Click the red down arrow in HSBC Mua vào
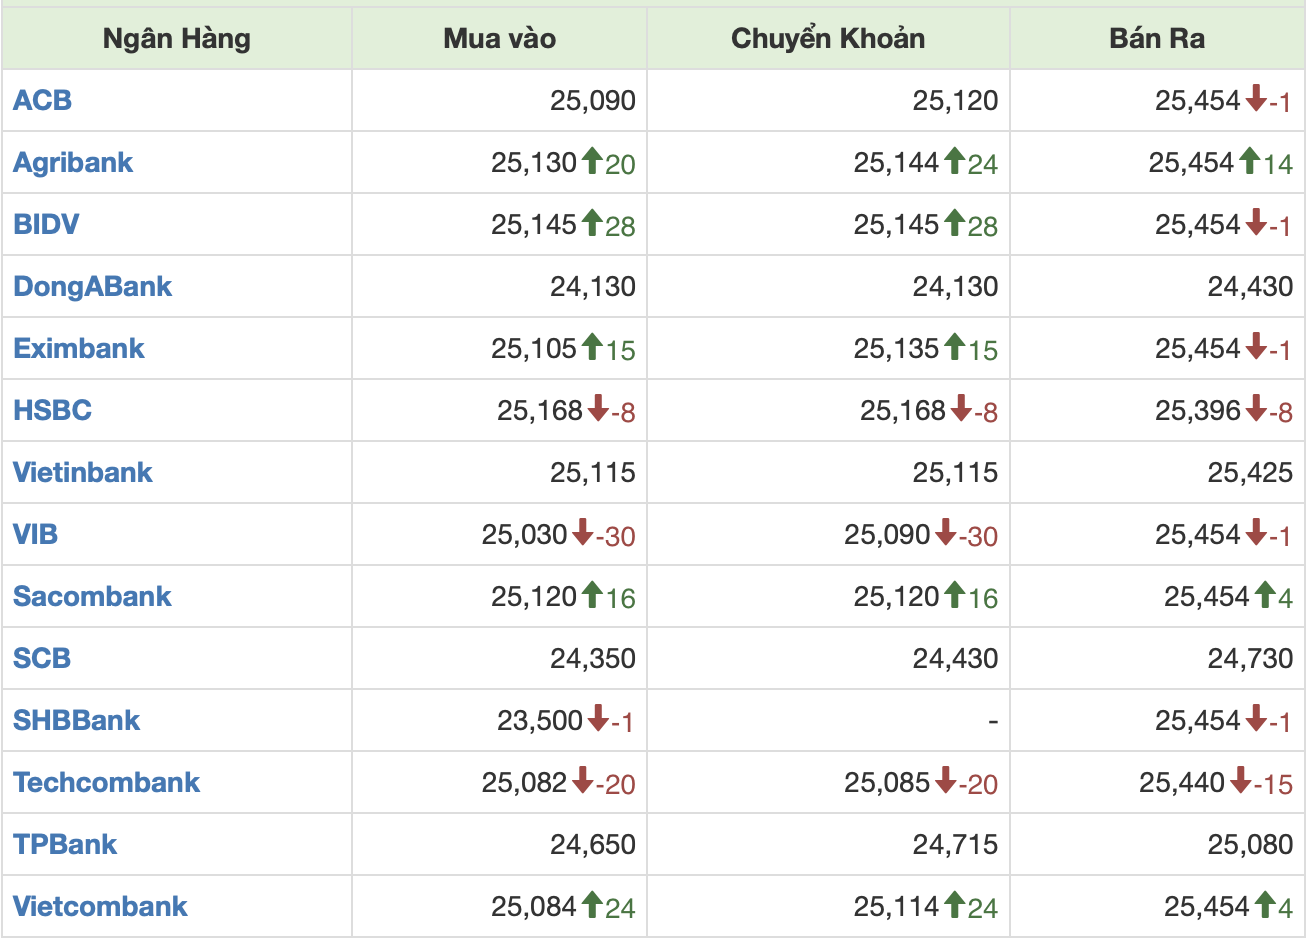 [x=598, y=408]
